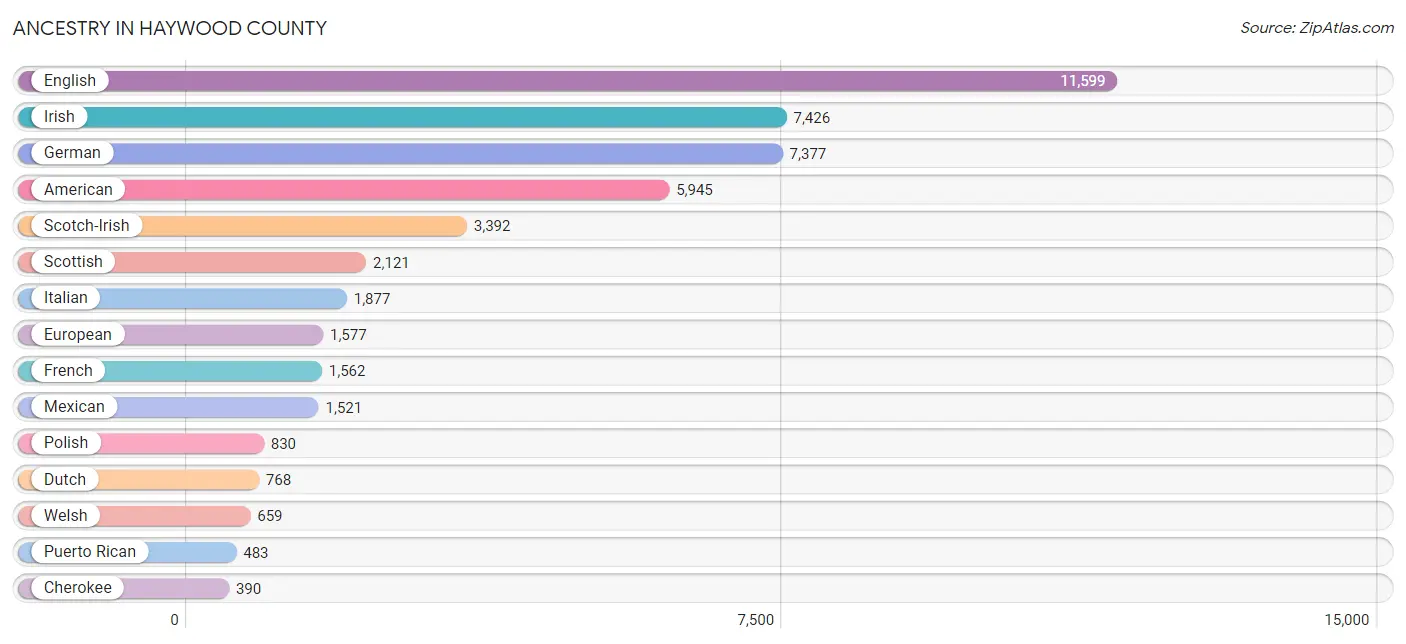The height and width of the screenshot is (644, 1406).
Task: Click the Italian label pill
Action: coord(66,298)
